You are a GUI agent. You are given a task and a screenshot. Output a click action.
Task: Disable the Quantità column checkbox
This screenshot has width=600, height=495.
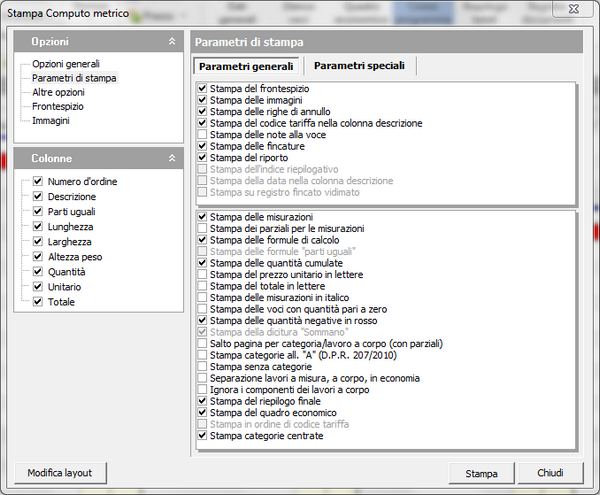[x=38, y=272]
